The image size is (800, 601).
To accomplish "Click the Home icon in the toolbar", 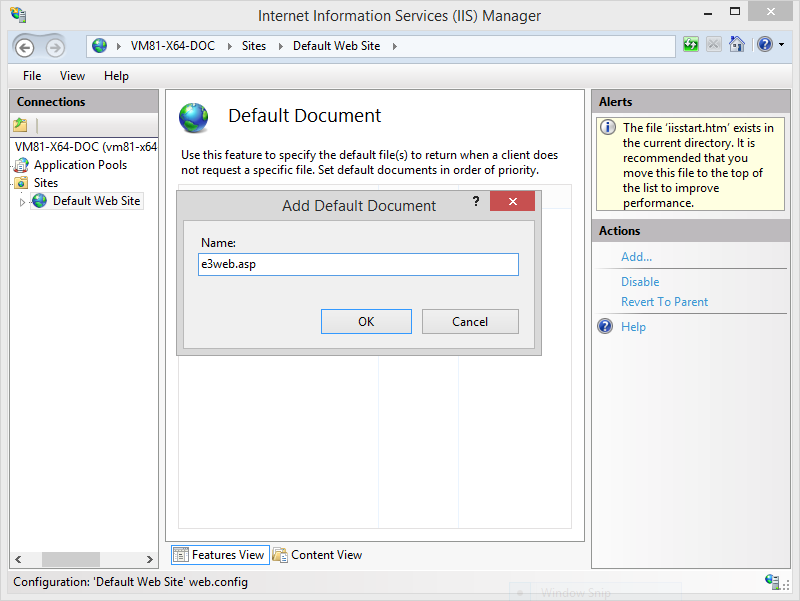I will (x=737, y=45).
